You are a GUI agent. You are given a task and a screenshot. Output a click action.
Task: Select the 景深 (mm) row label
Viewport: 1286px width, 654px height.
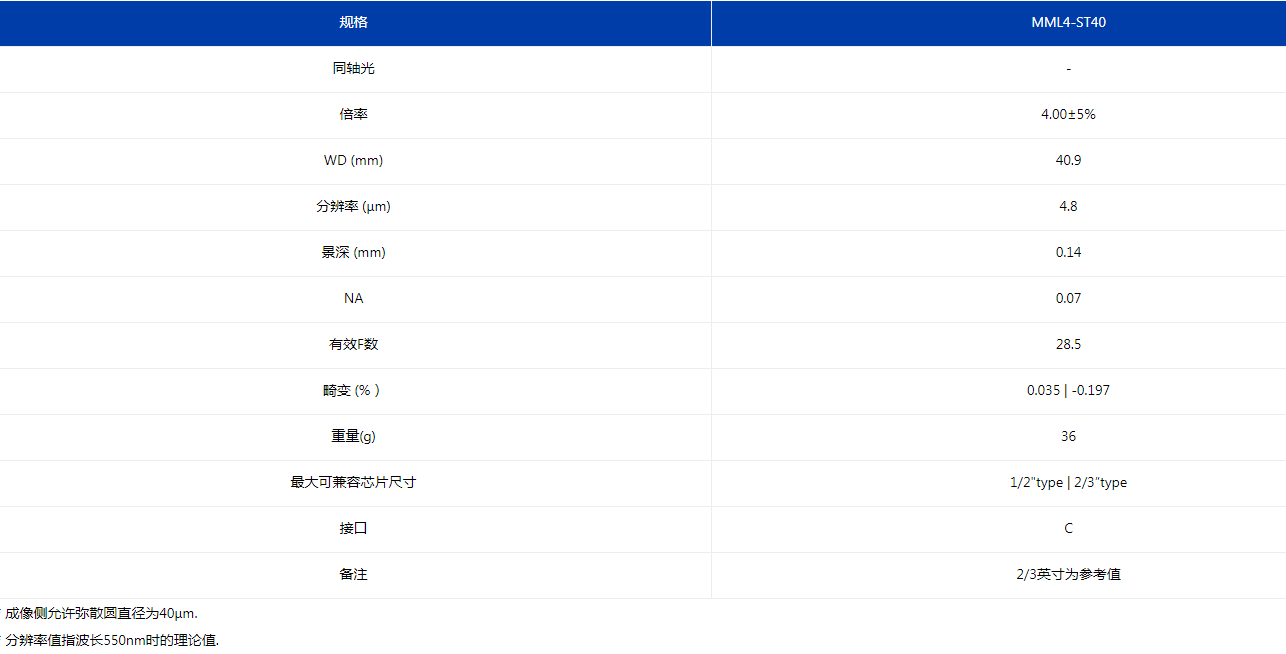pyautogui.click(x=354, y=253)
